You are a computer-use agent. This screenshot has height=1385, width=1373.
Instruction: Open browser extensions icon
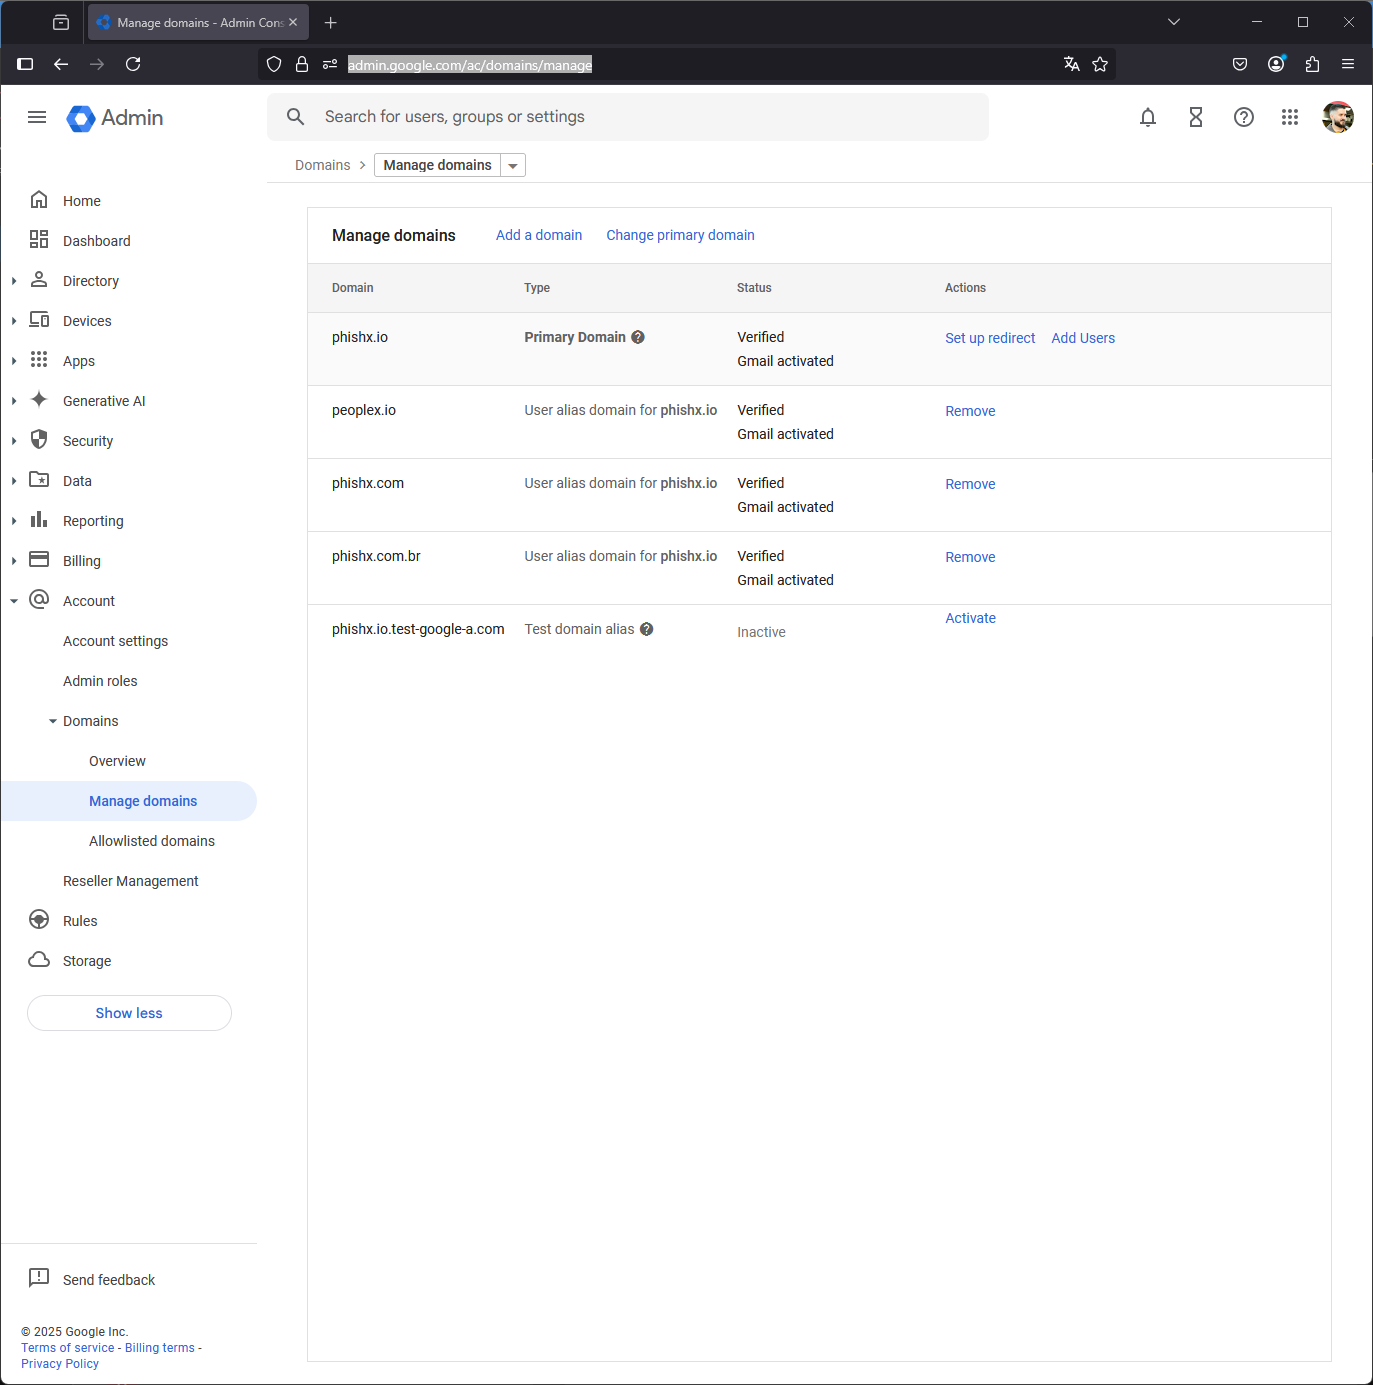(1312, 64)
